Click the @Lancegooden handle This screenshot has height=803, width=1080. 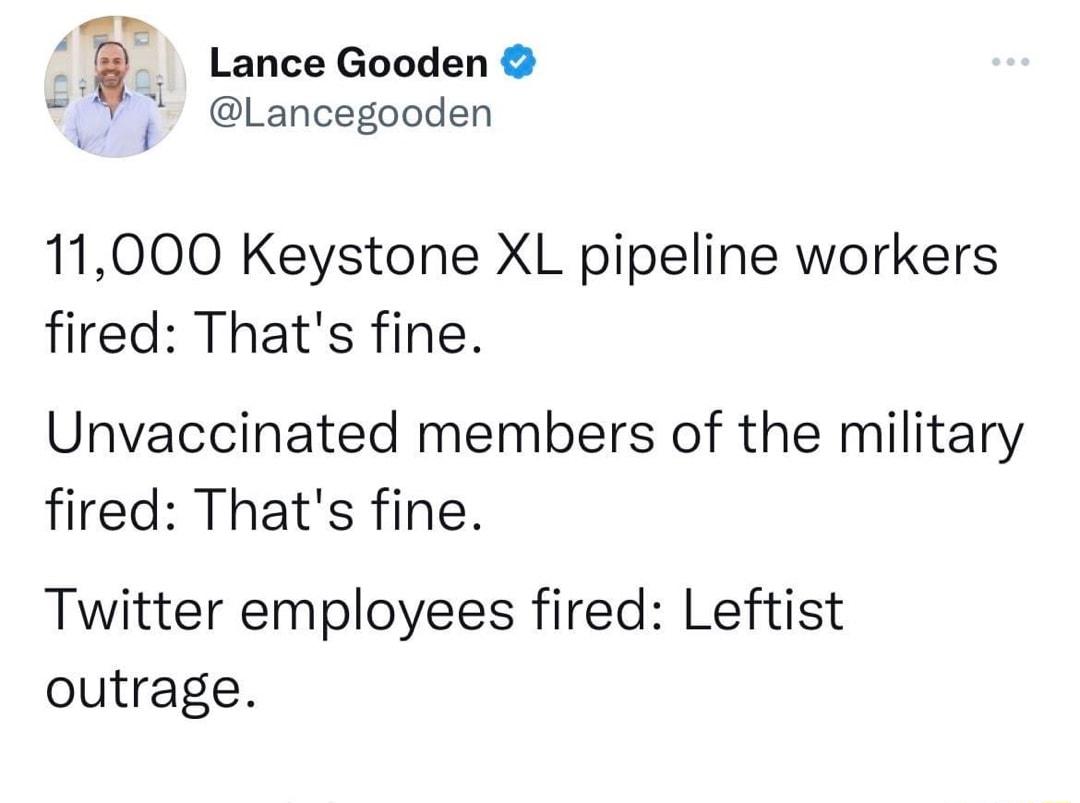pyautogui.click(x=348, y=112)
